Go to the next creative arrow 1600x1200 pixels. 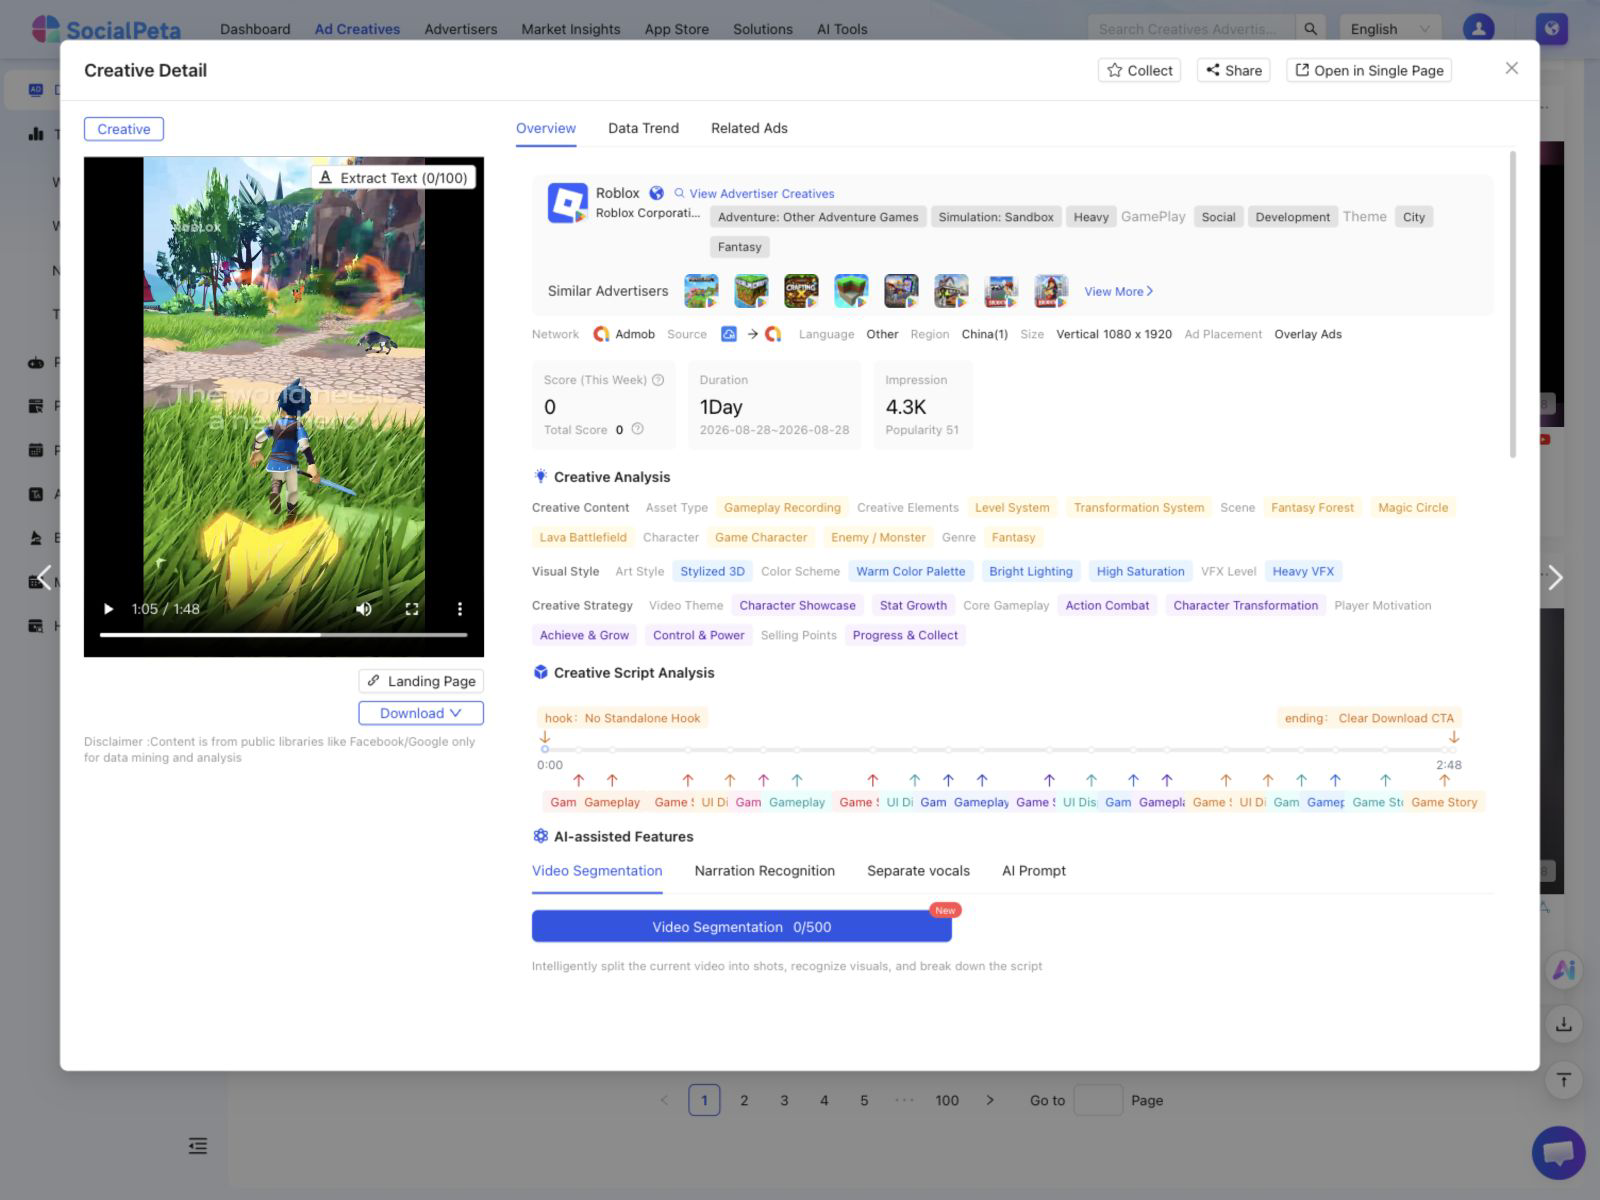point(1555,577)
